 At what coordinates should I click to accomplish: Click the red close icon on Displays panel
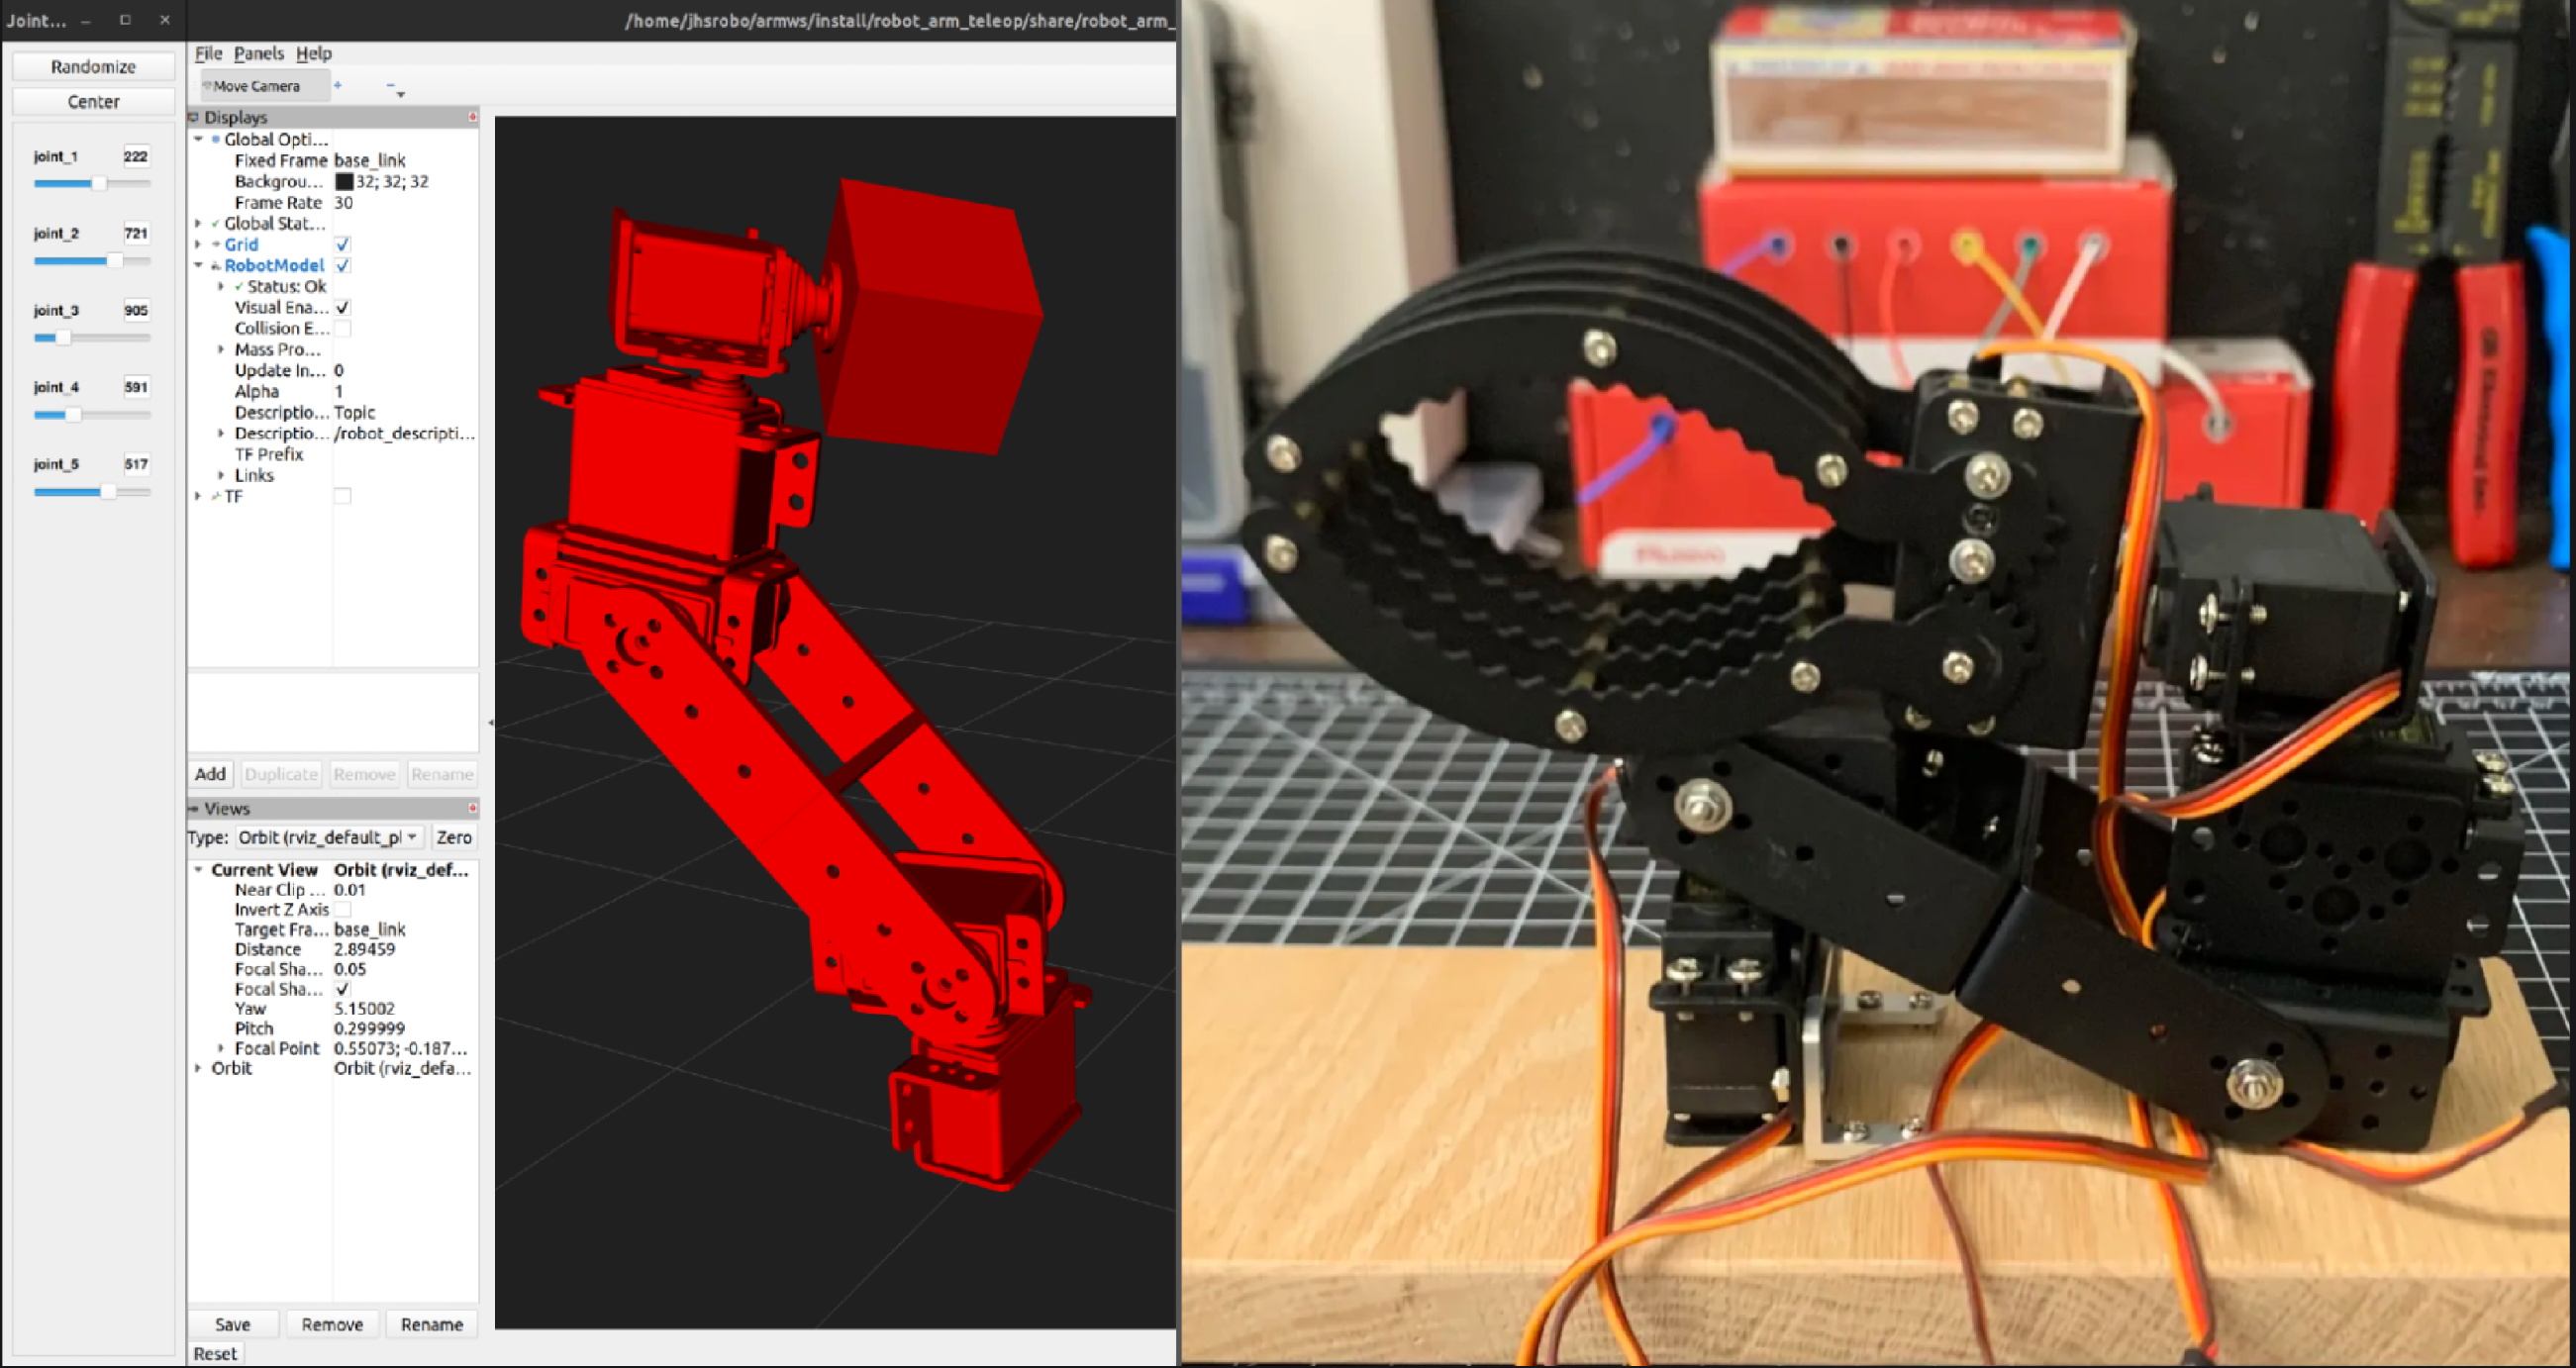[x=472, y=117]
